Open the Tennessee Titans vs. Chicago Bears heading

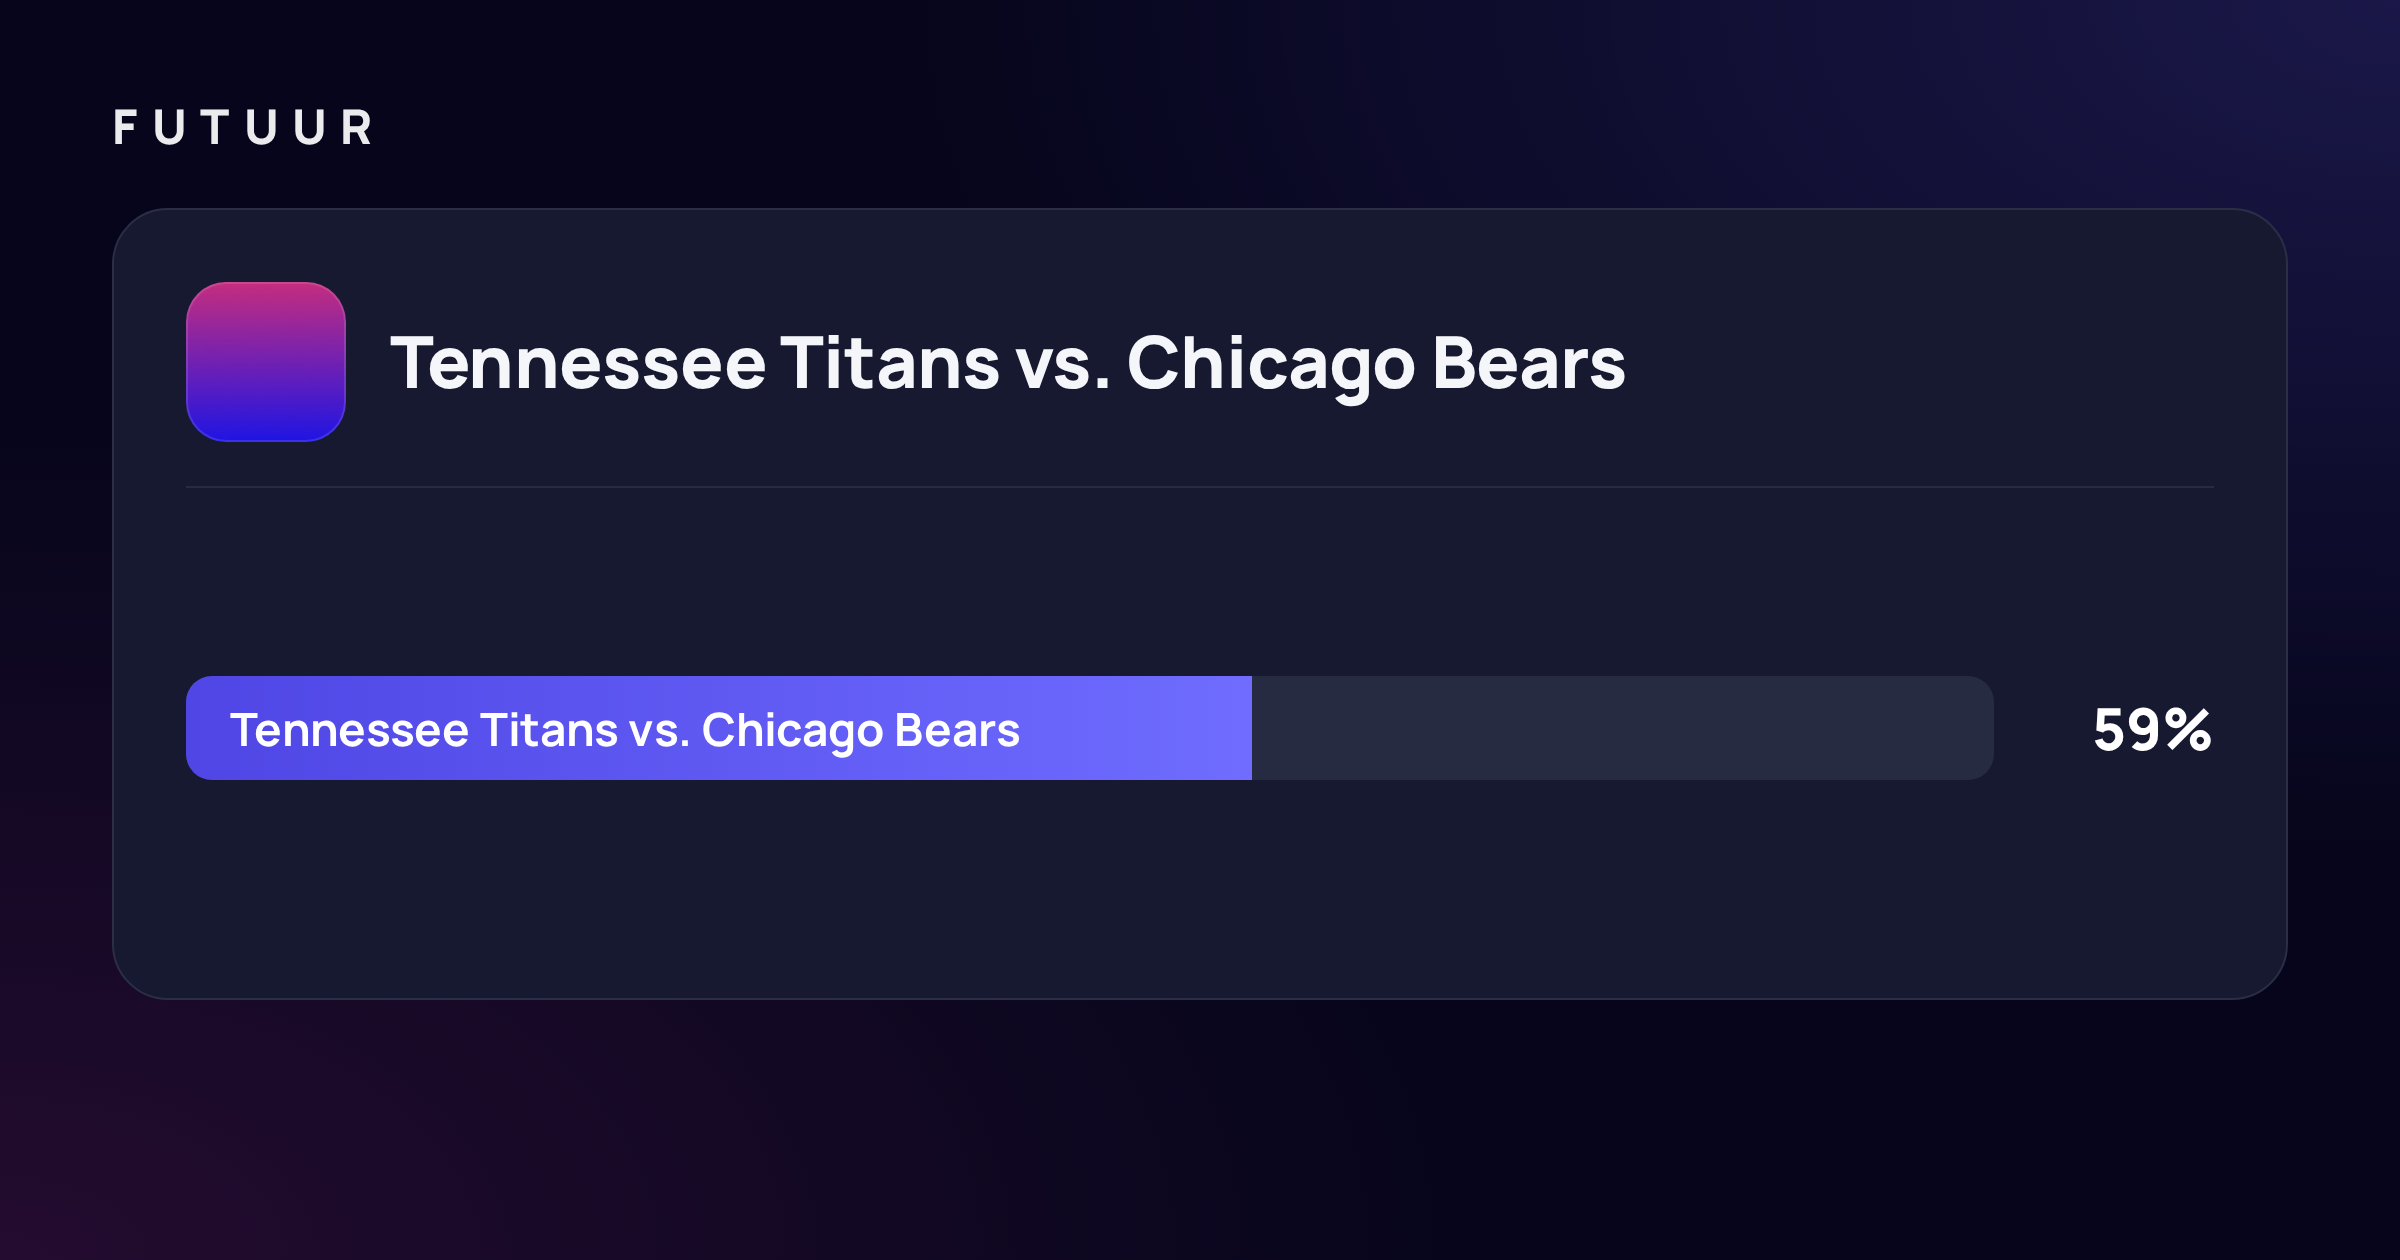[x=1008, y=364]
